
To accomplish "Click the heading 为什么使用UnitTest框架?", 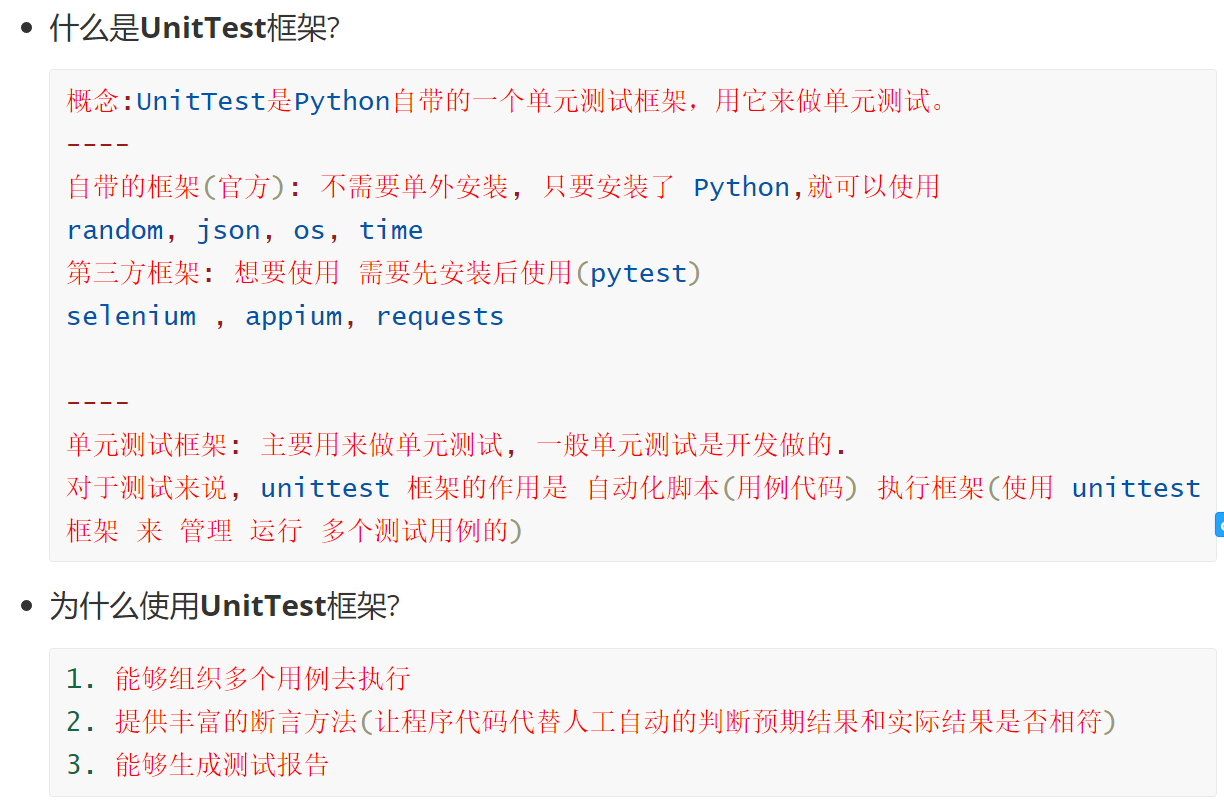I will [224, 606].
